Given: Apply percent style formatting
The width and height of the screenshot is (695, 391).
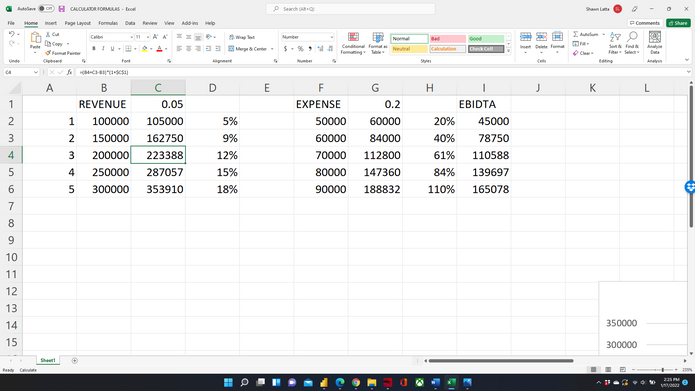Looking at the screenshot, I should [301, 49].
